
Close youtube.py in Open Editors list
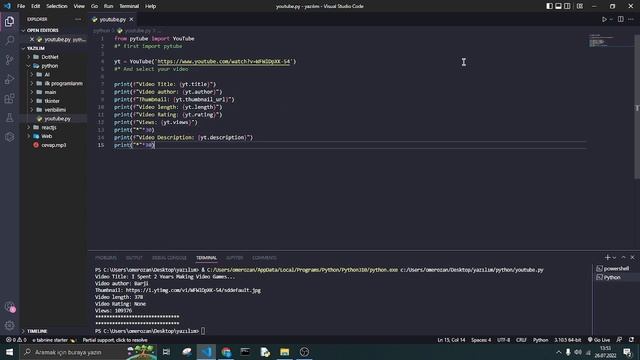(32, 39)
